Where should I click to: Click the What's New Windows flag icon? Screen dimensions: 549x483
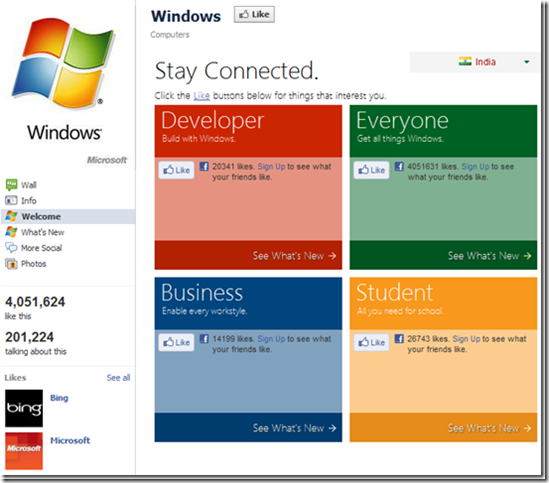(11, 232)
